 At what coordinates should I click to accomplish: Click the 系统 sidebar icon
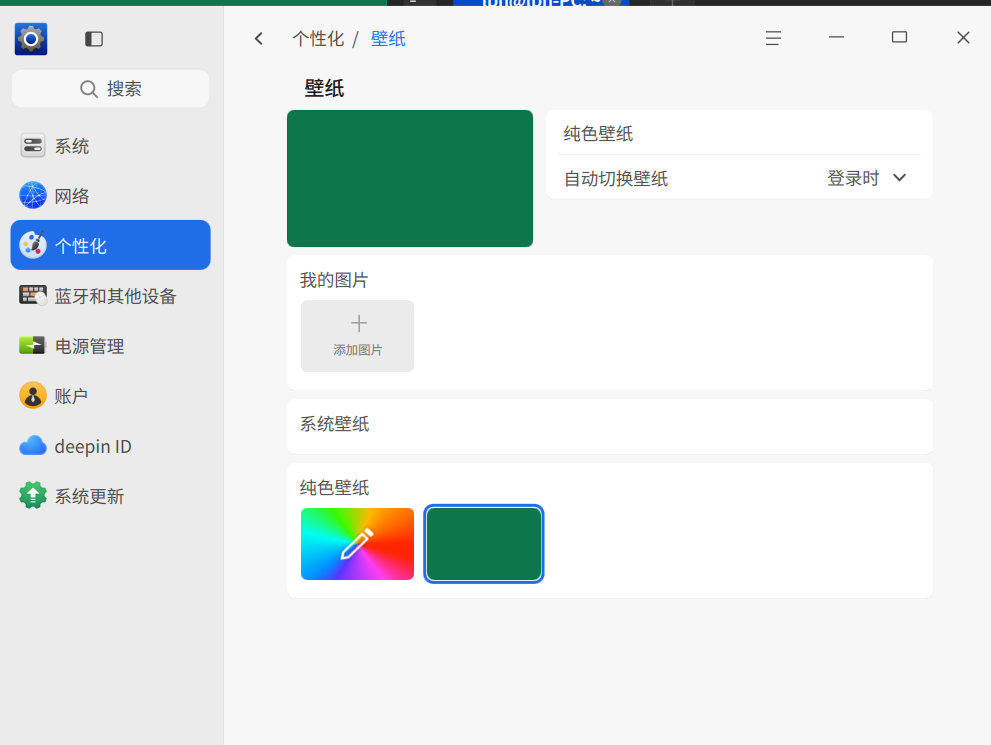point(32,146)
